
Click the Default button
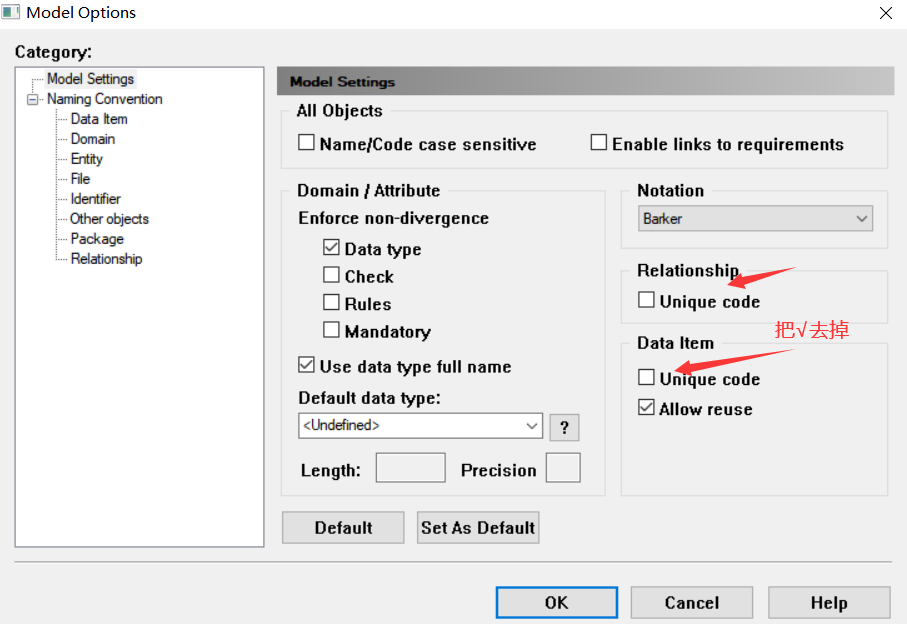(343, 527)
